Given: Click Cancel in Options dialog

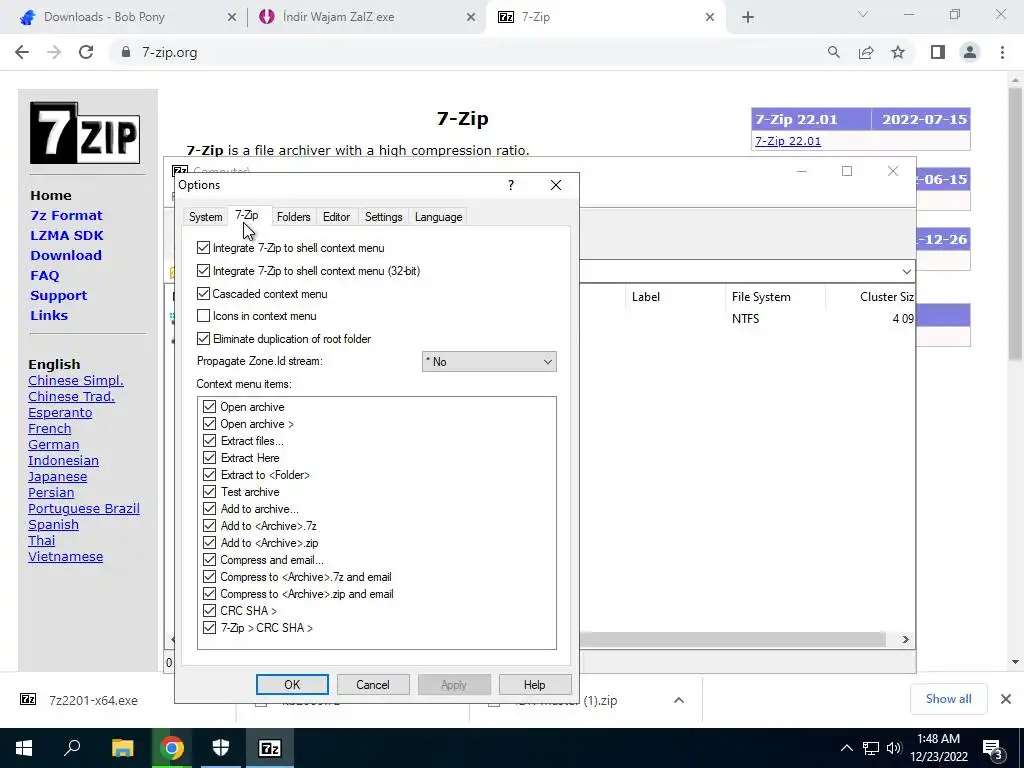Looking at the screenshot, I should pyautogui.click(x=373, y=684).
